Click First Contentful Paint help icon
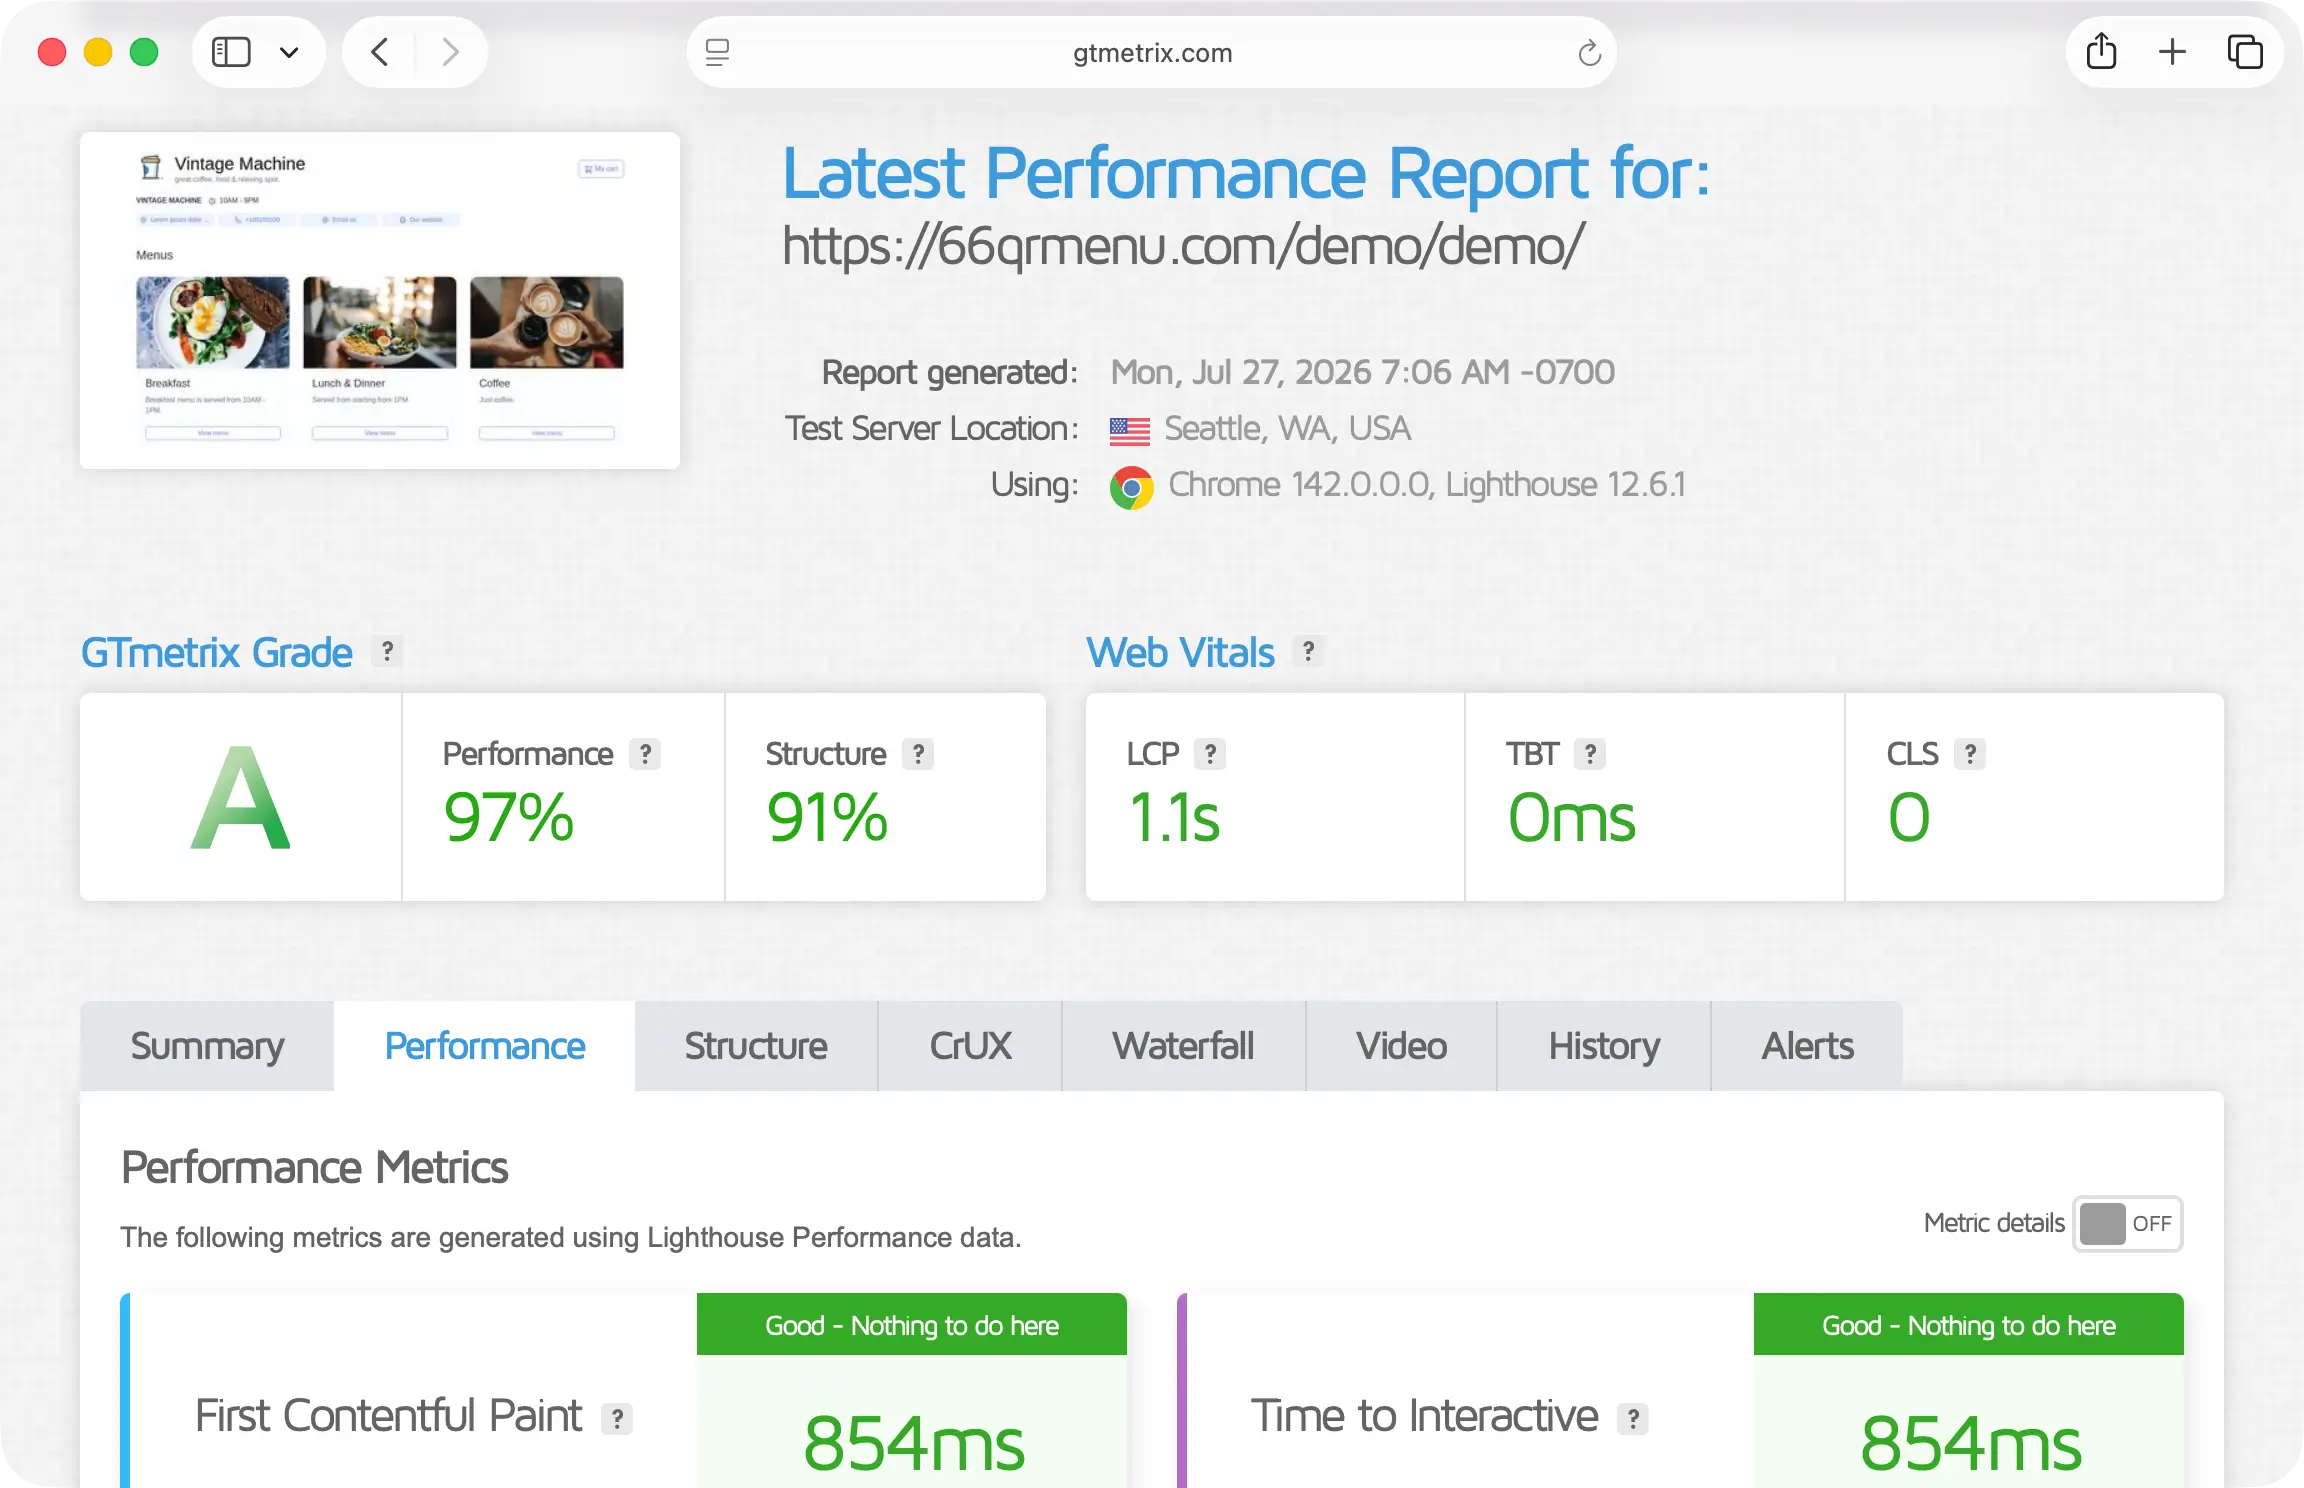The height and width of the screenshot is (1488, 2304). [x=617, y=1418]
